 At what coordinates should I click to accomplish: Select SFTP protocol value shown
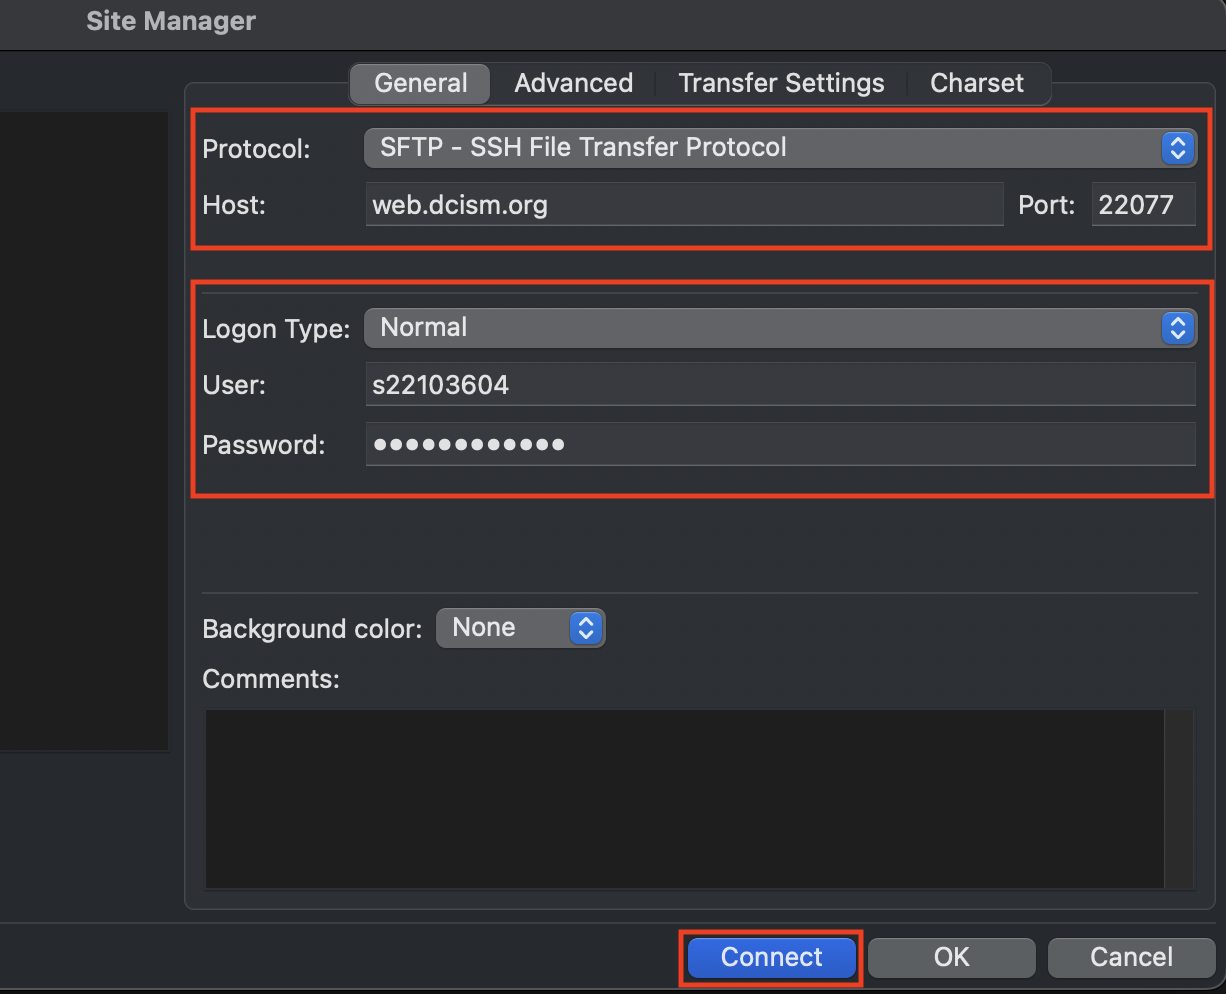(700, 148)
